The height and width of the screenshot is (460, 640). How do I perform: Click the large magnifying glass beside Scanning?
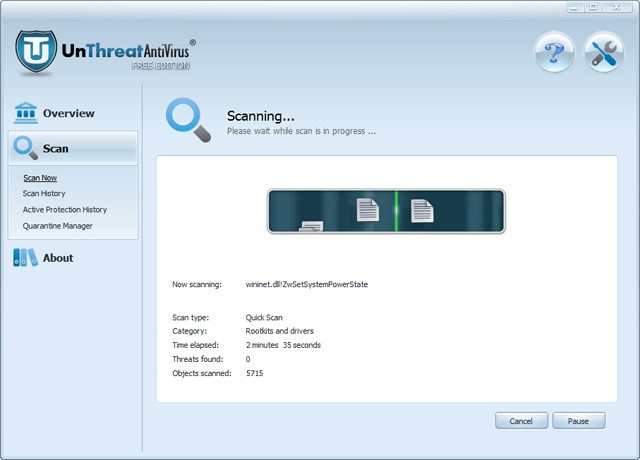[x=188, y=120]
